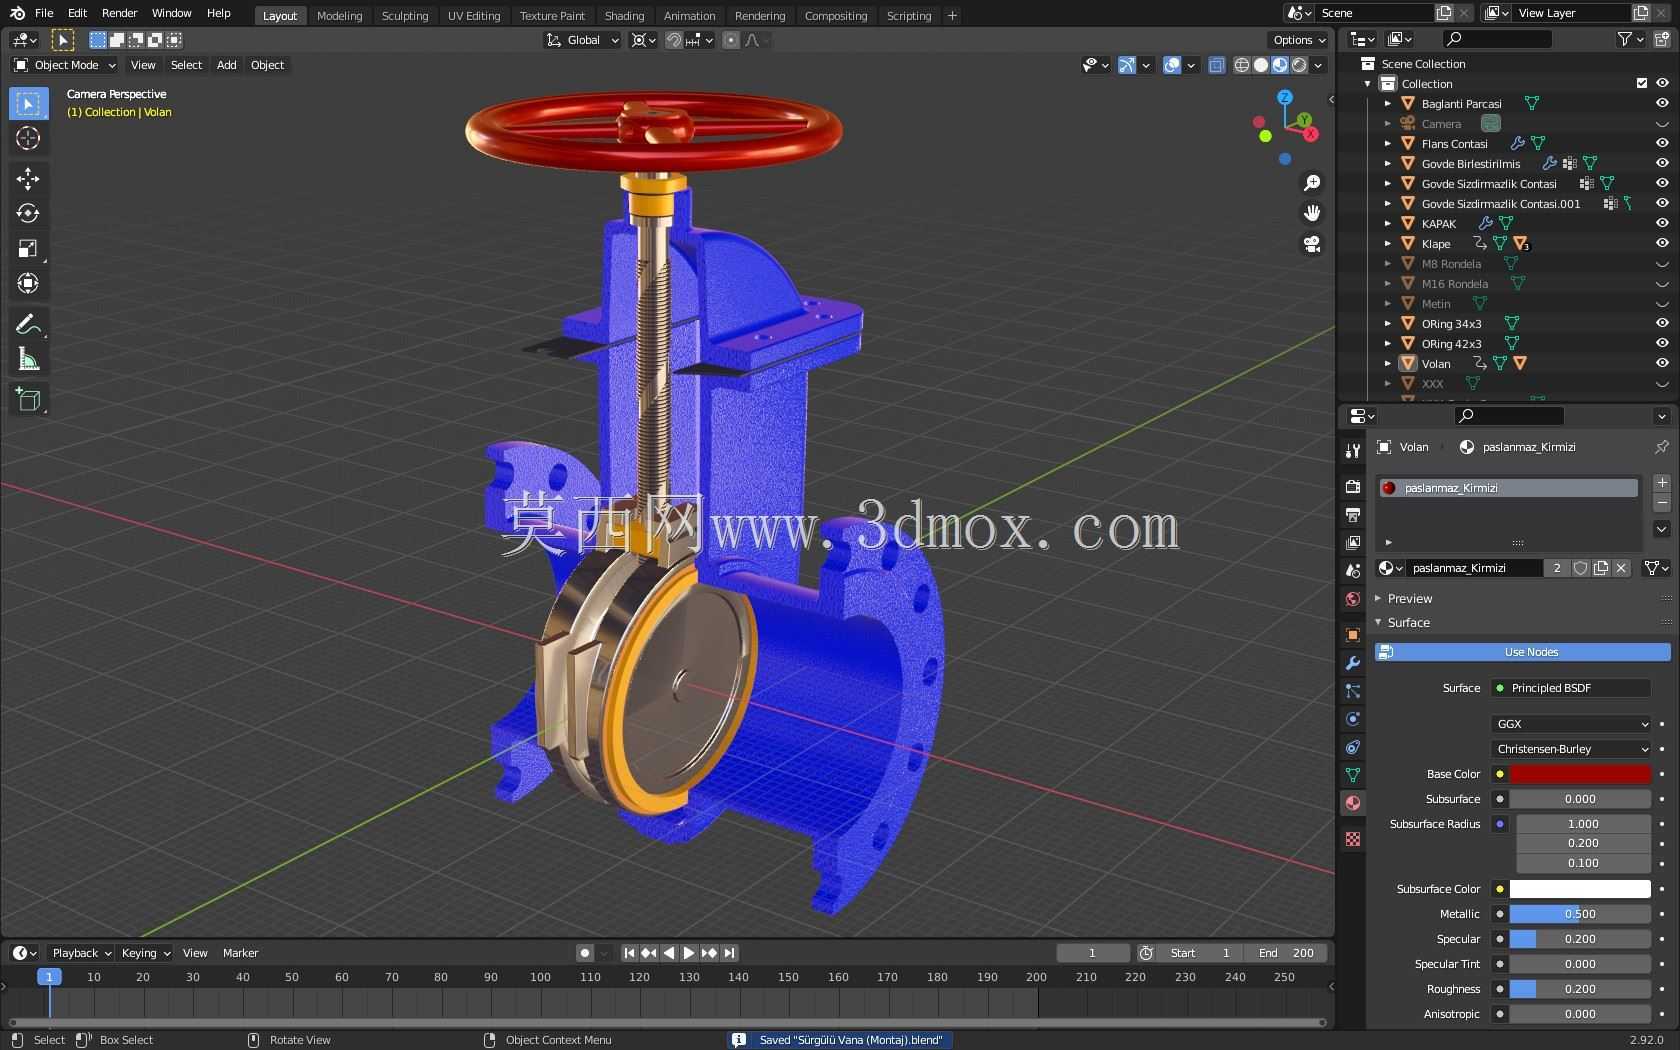Screen dimensions: 1680x1050
Task: Activate the Transform tool
Action: pyautogui.click(x=28, y=283)
